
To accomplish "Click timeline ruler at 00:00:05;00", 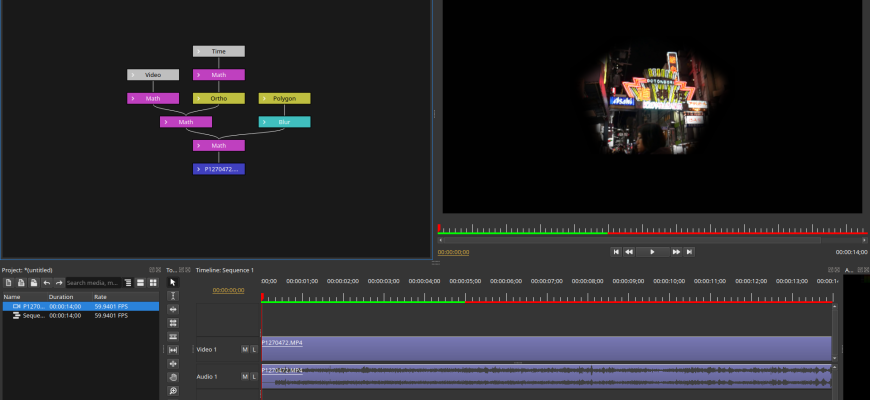I will click(465, 281).
